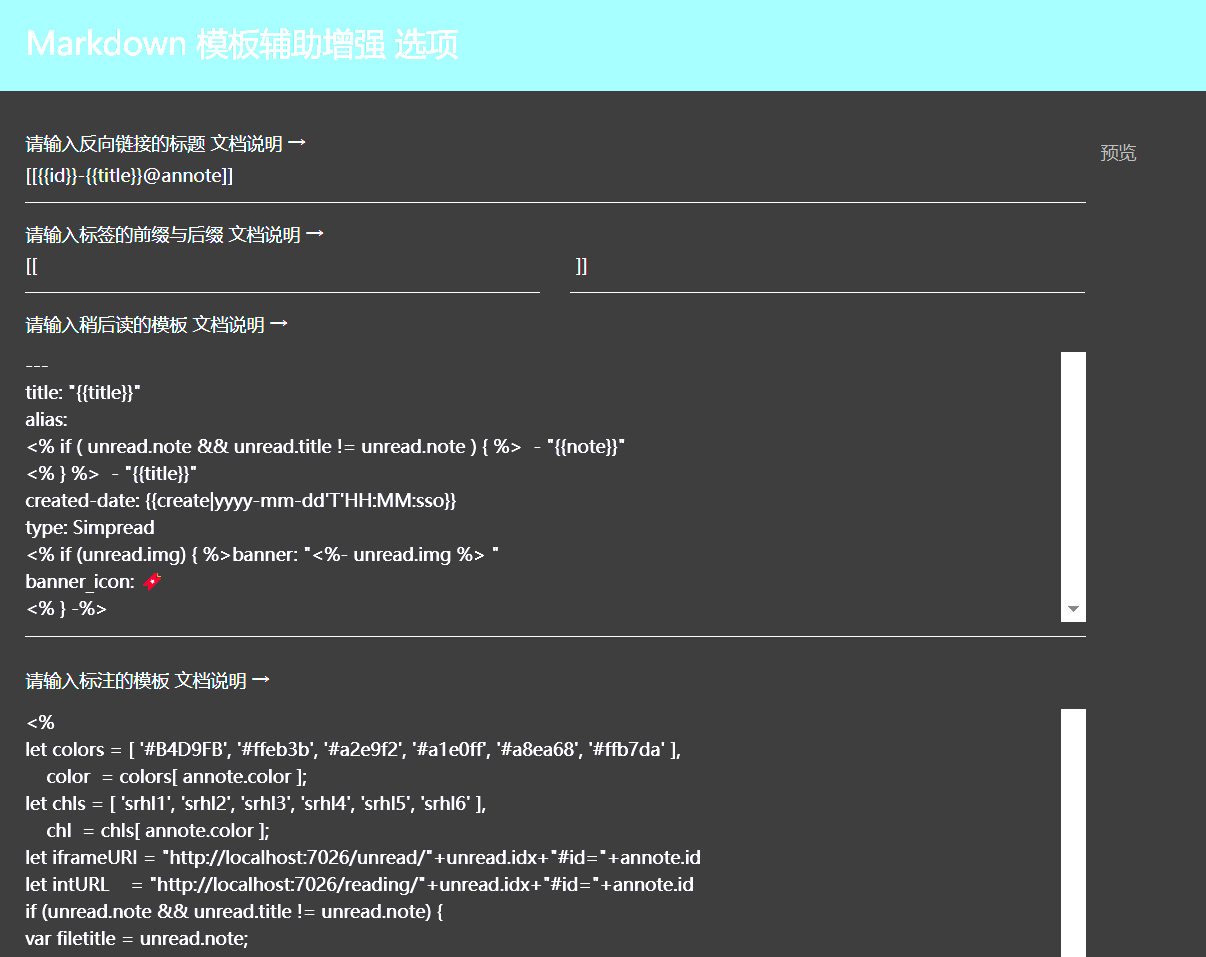Focus the tag prefix field containing [[
The width and height of the screenshot is (1206, 957).
(282, 267)
